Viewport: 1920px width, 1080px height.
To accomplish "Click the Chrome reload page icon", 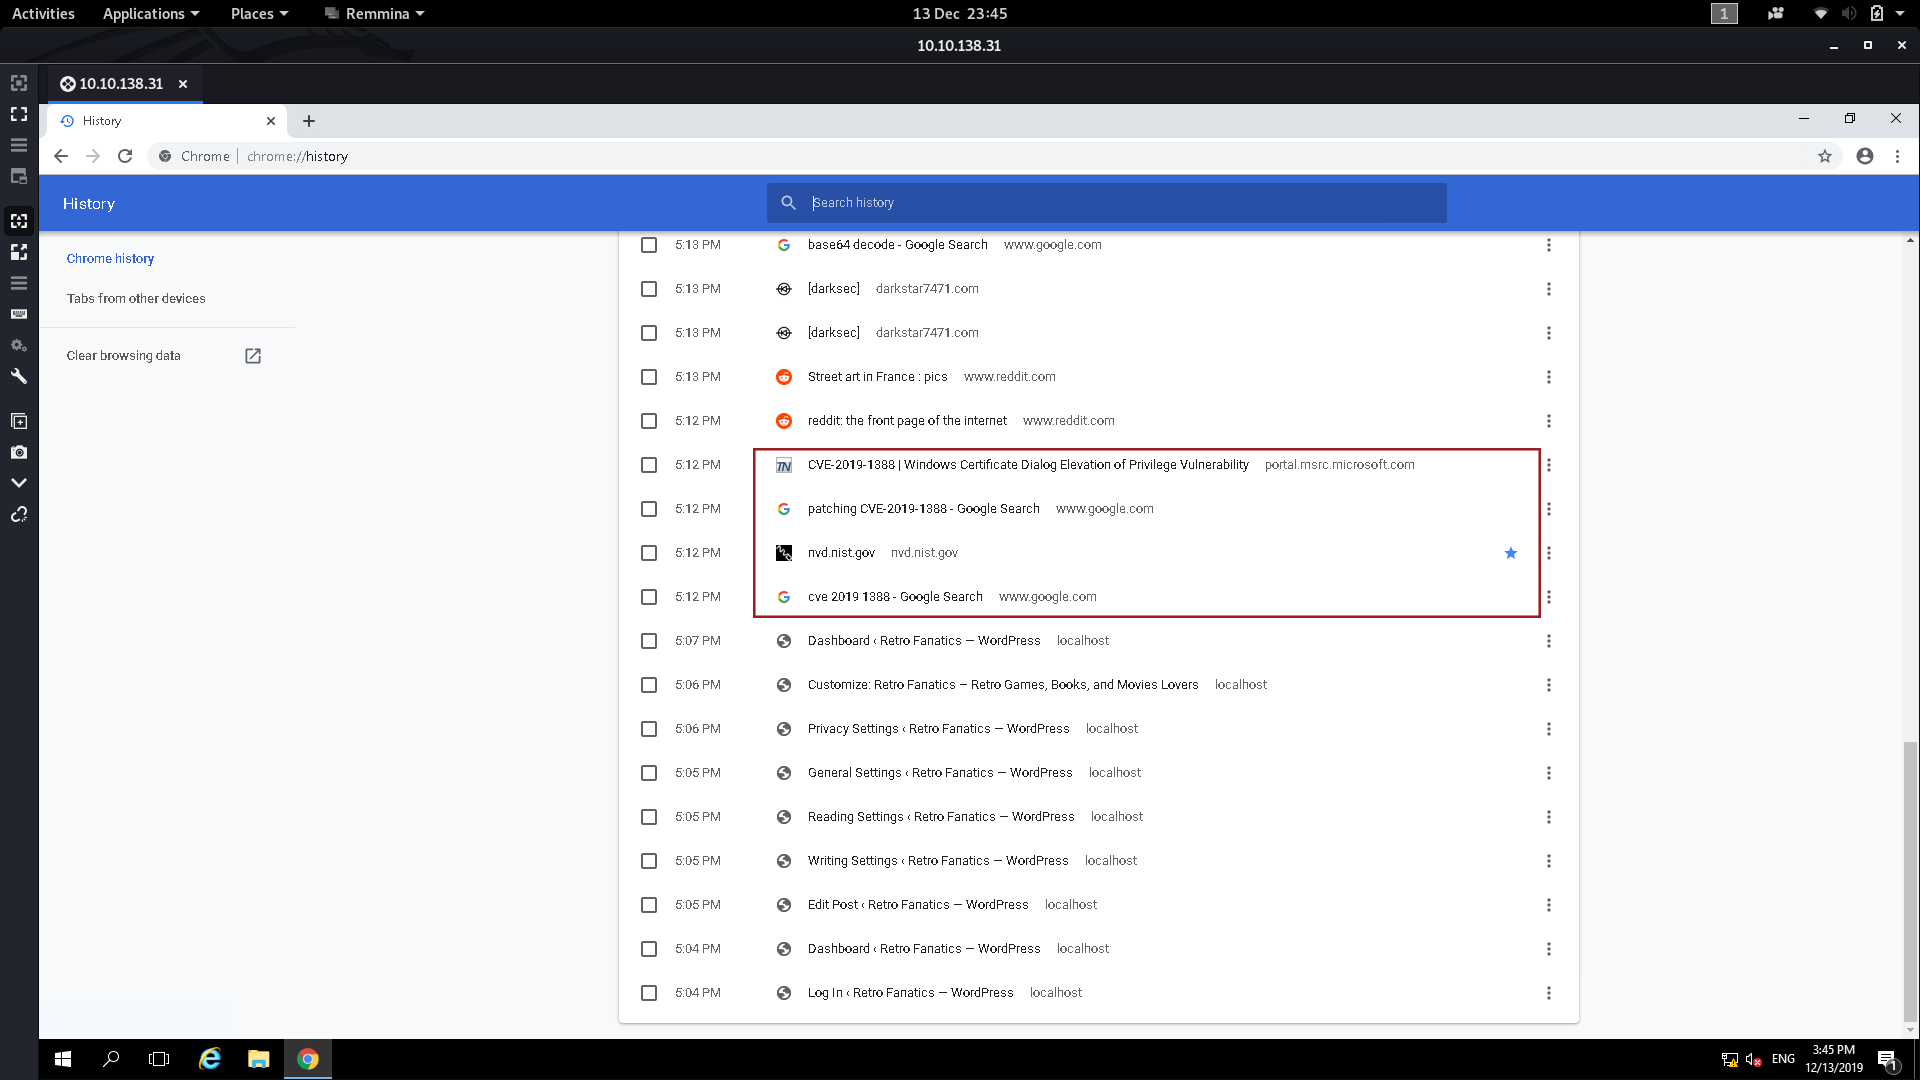I will click(125, 156).
